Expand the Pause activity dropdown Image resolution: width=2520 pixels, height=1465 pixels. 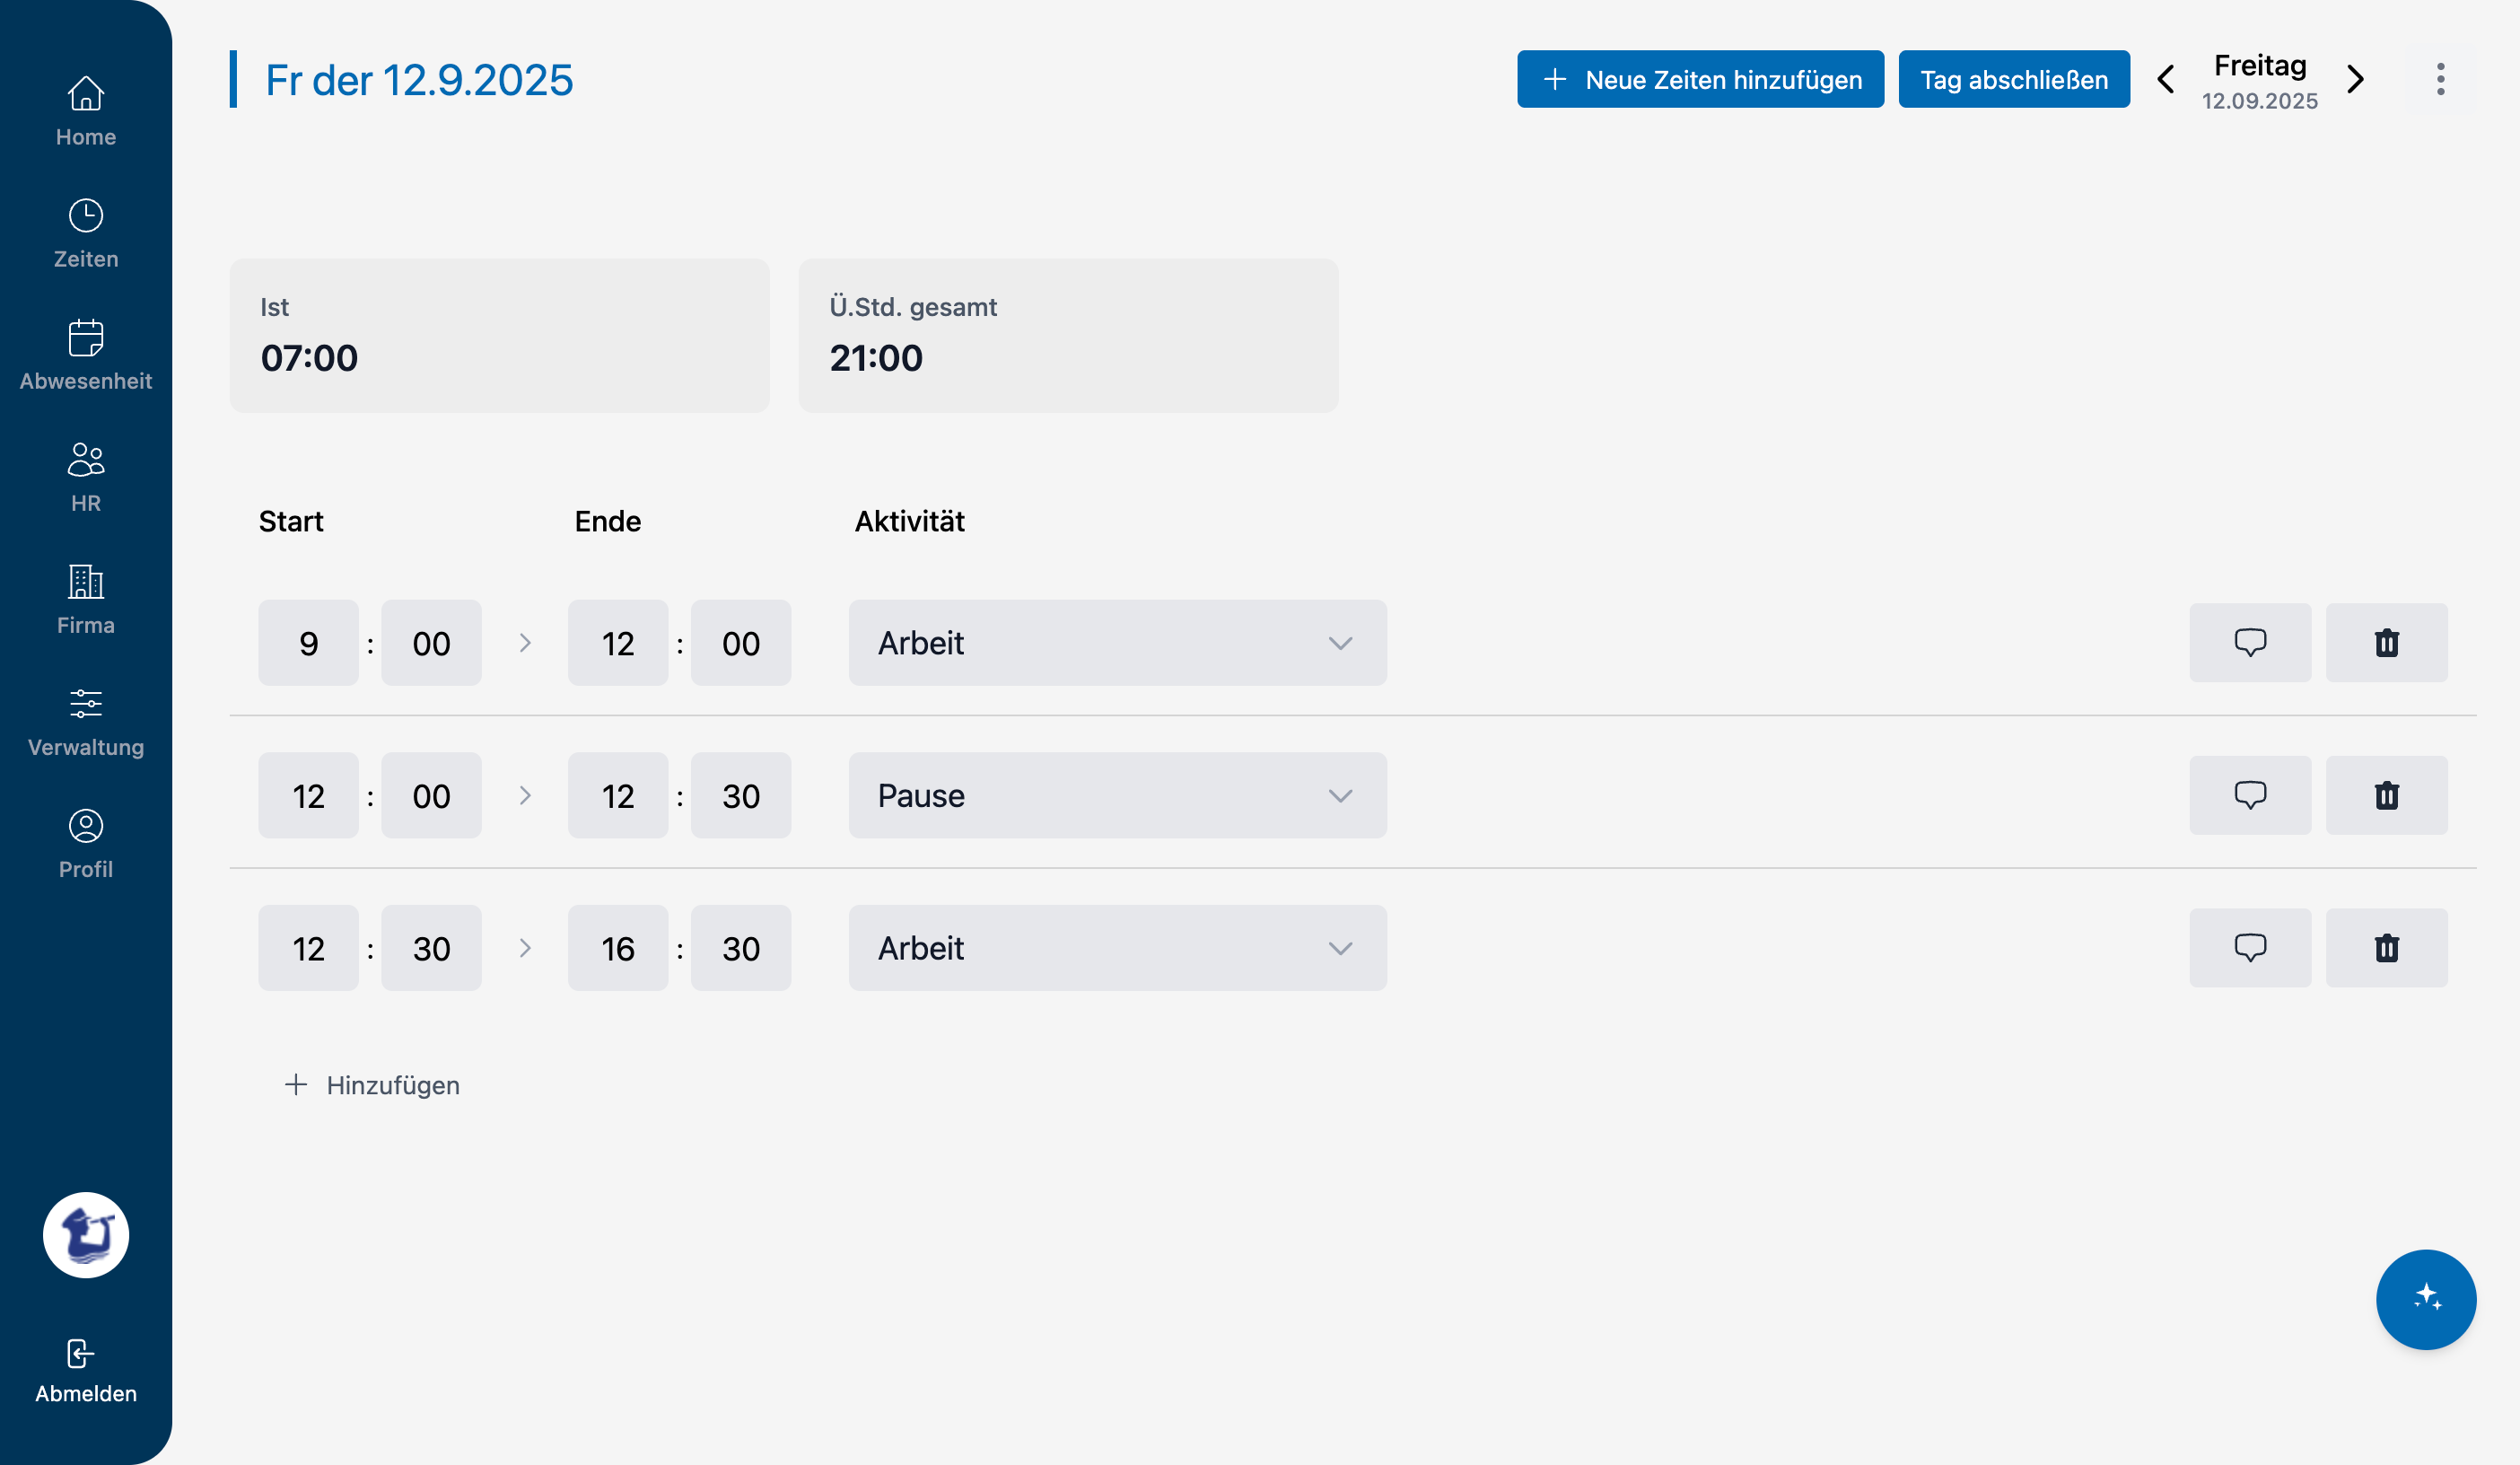[1117, 795]
